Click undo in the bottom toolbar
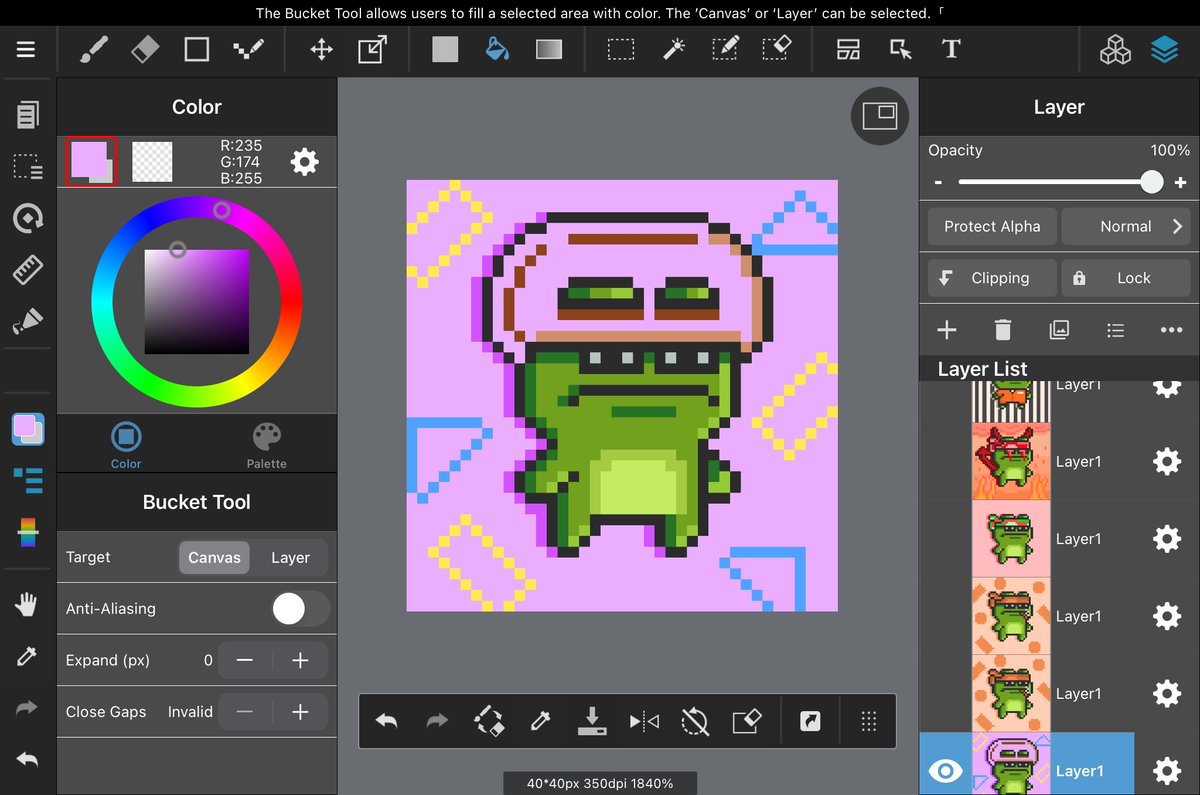Viewport: 1200px width, 795px height. (x=386, y=721)
